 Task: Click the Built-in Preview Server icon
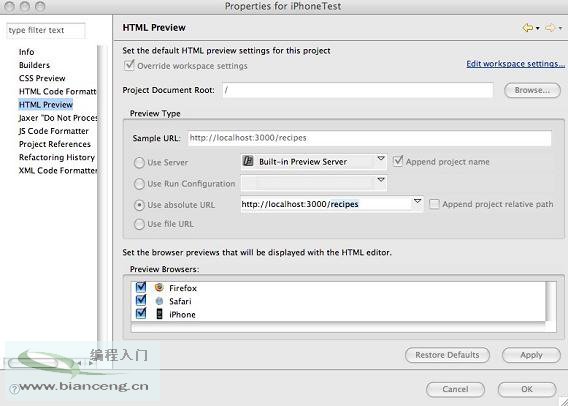click(248, 161)
